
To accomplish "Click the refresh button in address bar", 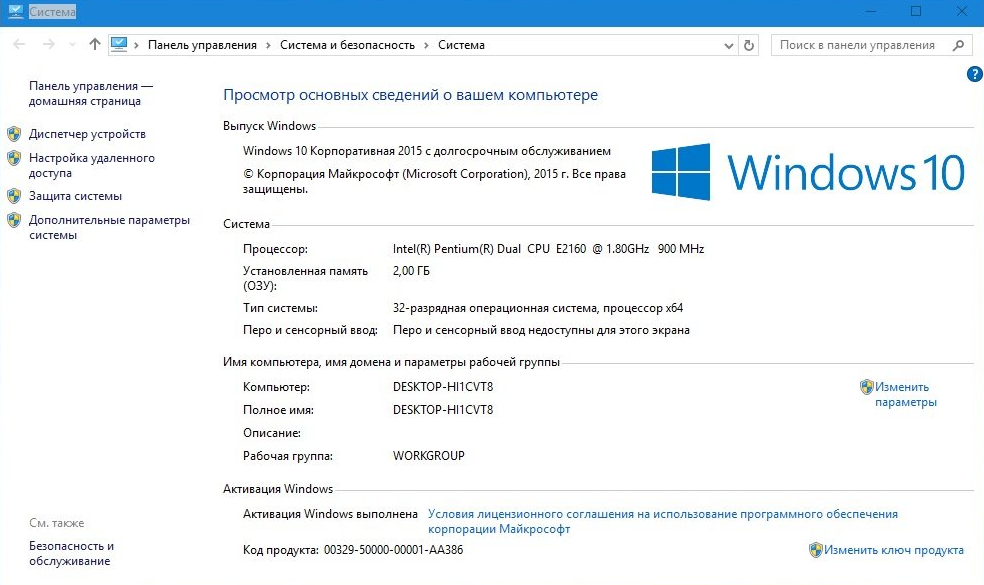I will point(750,45).
